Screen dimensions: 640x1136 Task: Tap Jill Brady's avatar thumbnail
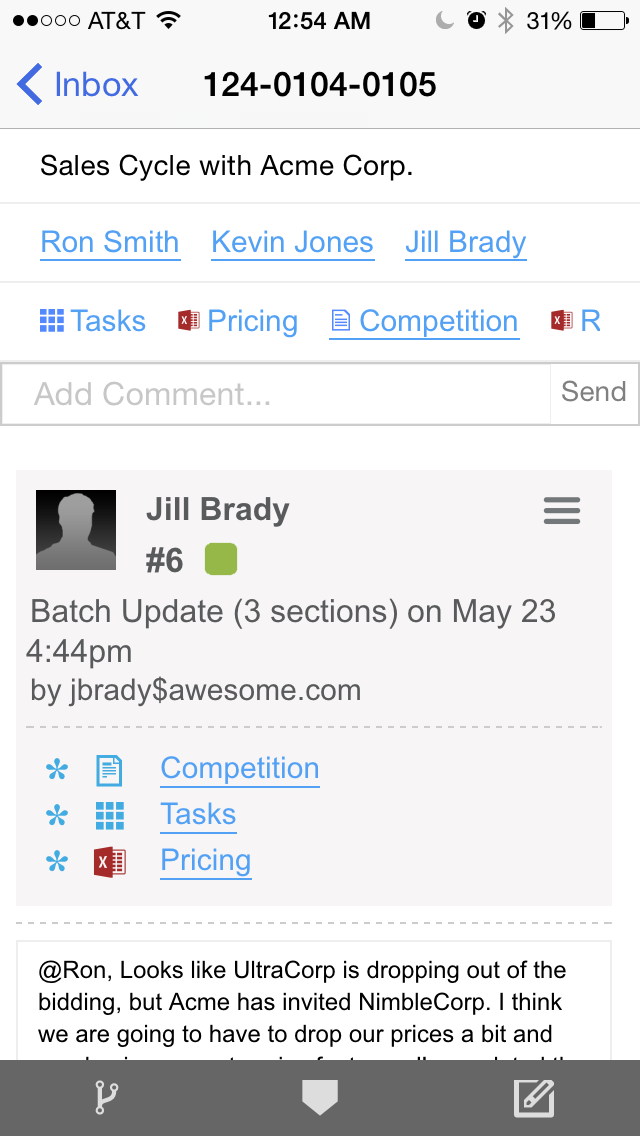pyautogui.click(x=76, y=530)
